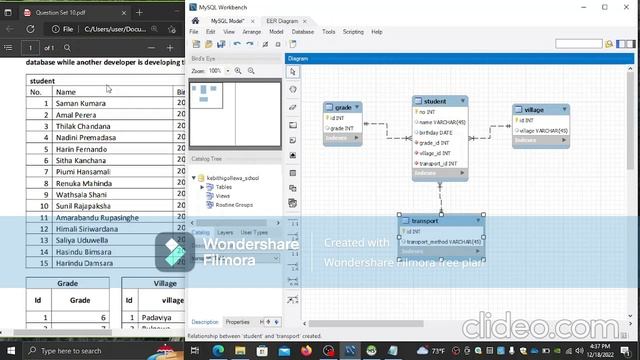Screen dimensions: 640x360
Task: Collapse the grade table with header arrow
Action: (x=357, y=107)
